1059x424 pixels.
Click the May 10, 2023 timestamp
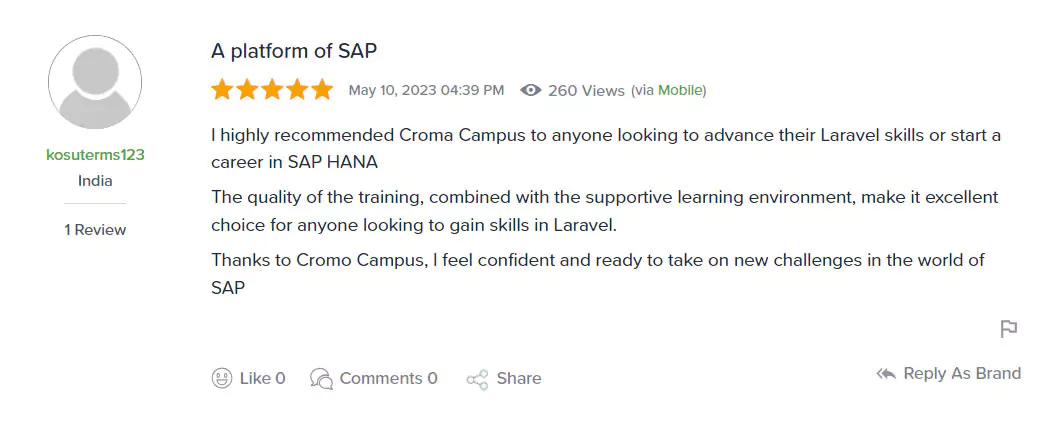(426, 90)
